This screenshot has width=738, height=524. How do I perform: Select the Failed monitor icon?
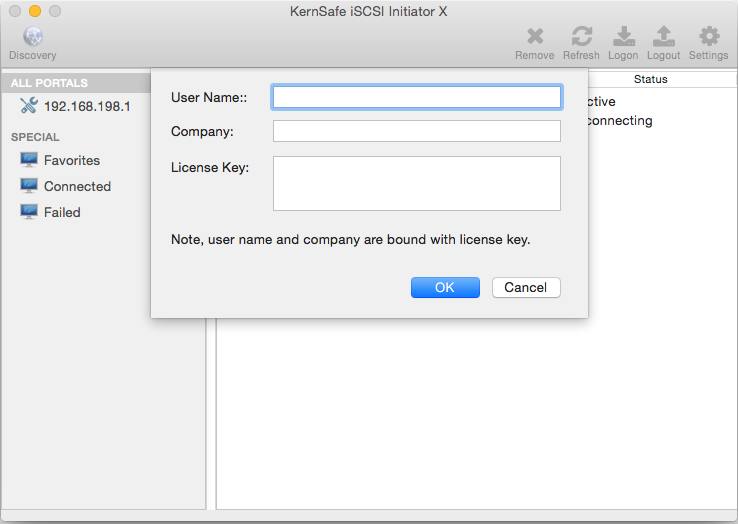(x=29, y=212)
